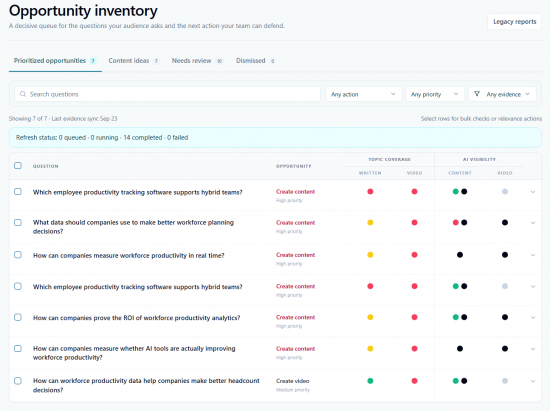Check the workforce planning decisions row checkbox
This screenshot has width=550, height=411.
18,222
